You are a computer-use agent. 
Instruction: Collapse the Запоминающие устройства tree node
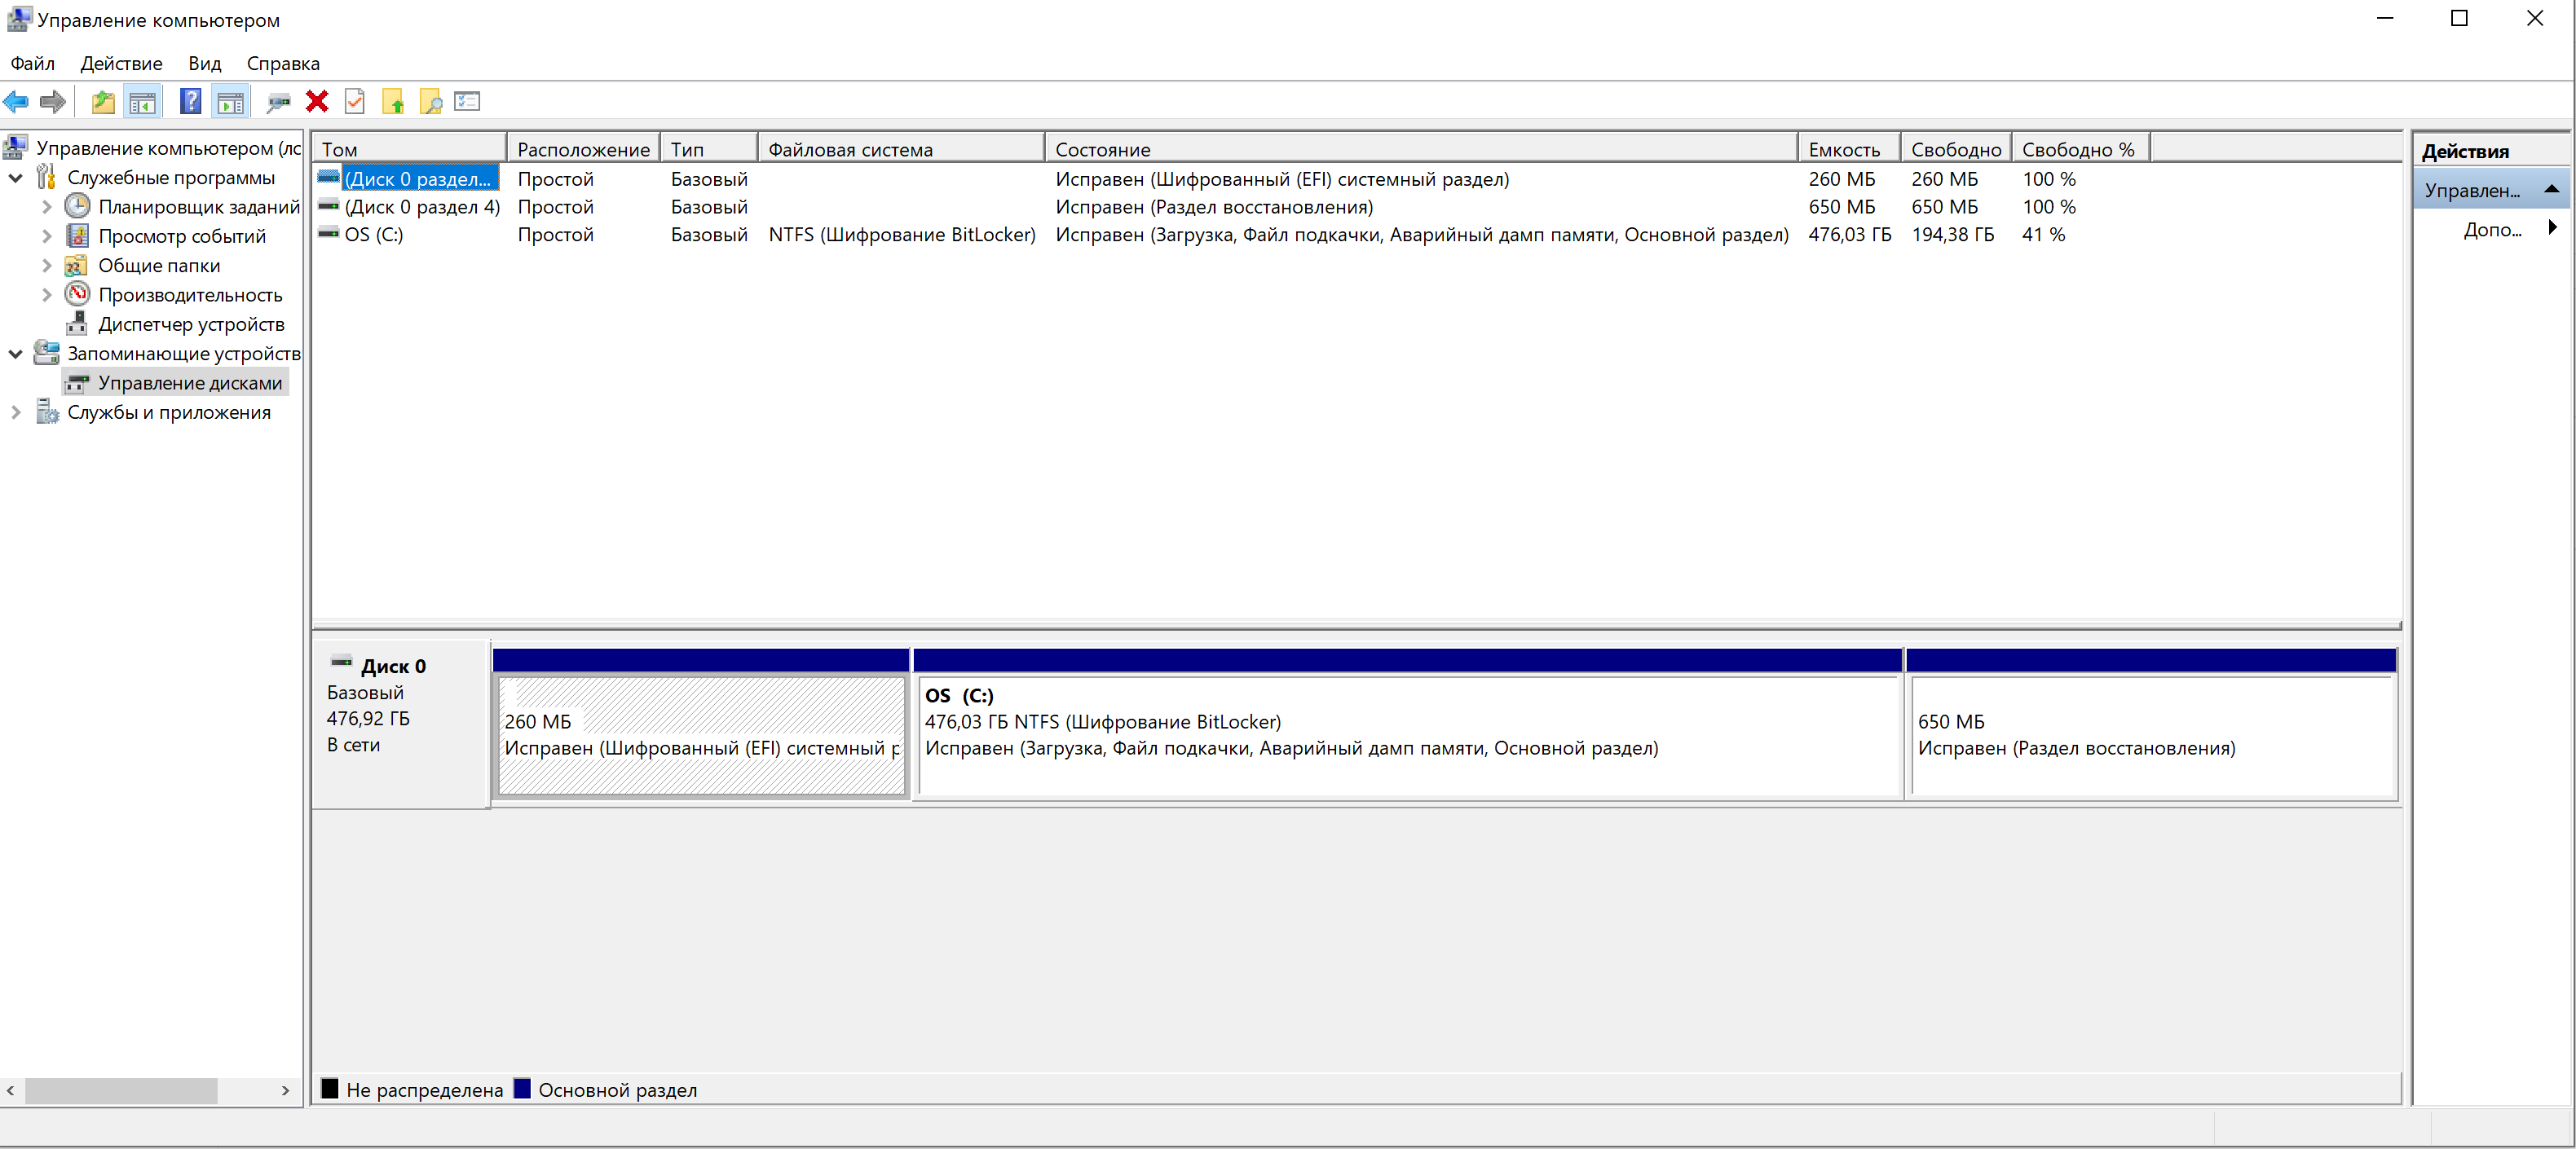[x=16, y=354]
